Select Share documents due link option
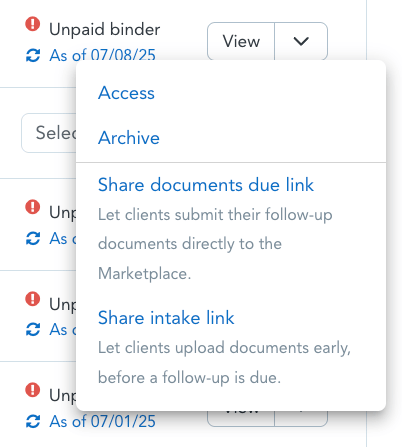 coord(206,185)
